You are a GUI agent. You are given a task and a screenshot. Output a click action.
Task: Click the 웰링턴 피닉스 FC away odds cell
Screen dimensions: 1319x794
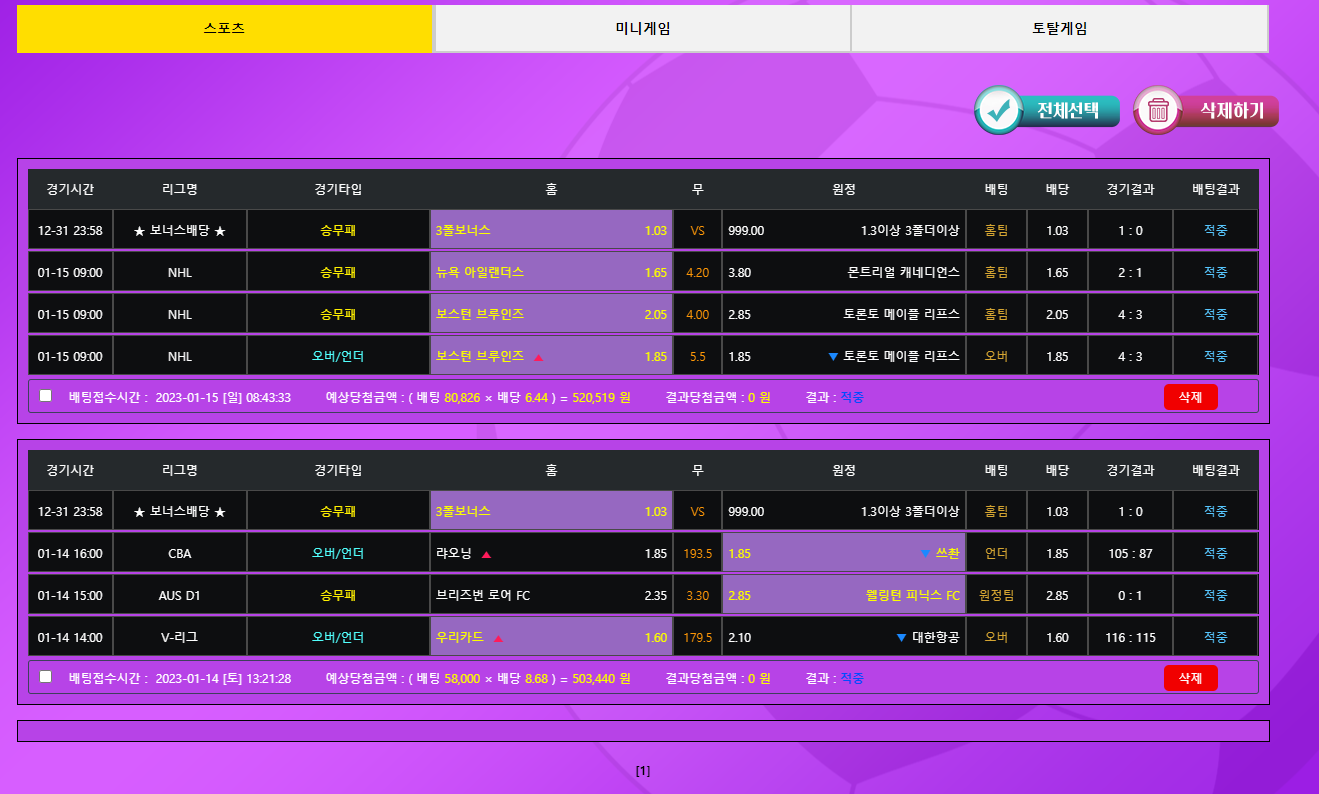coord(843,595)
